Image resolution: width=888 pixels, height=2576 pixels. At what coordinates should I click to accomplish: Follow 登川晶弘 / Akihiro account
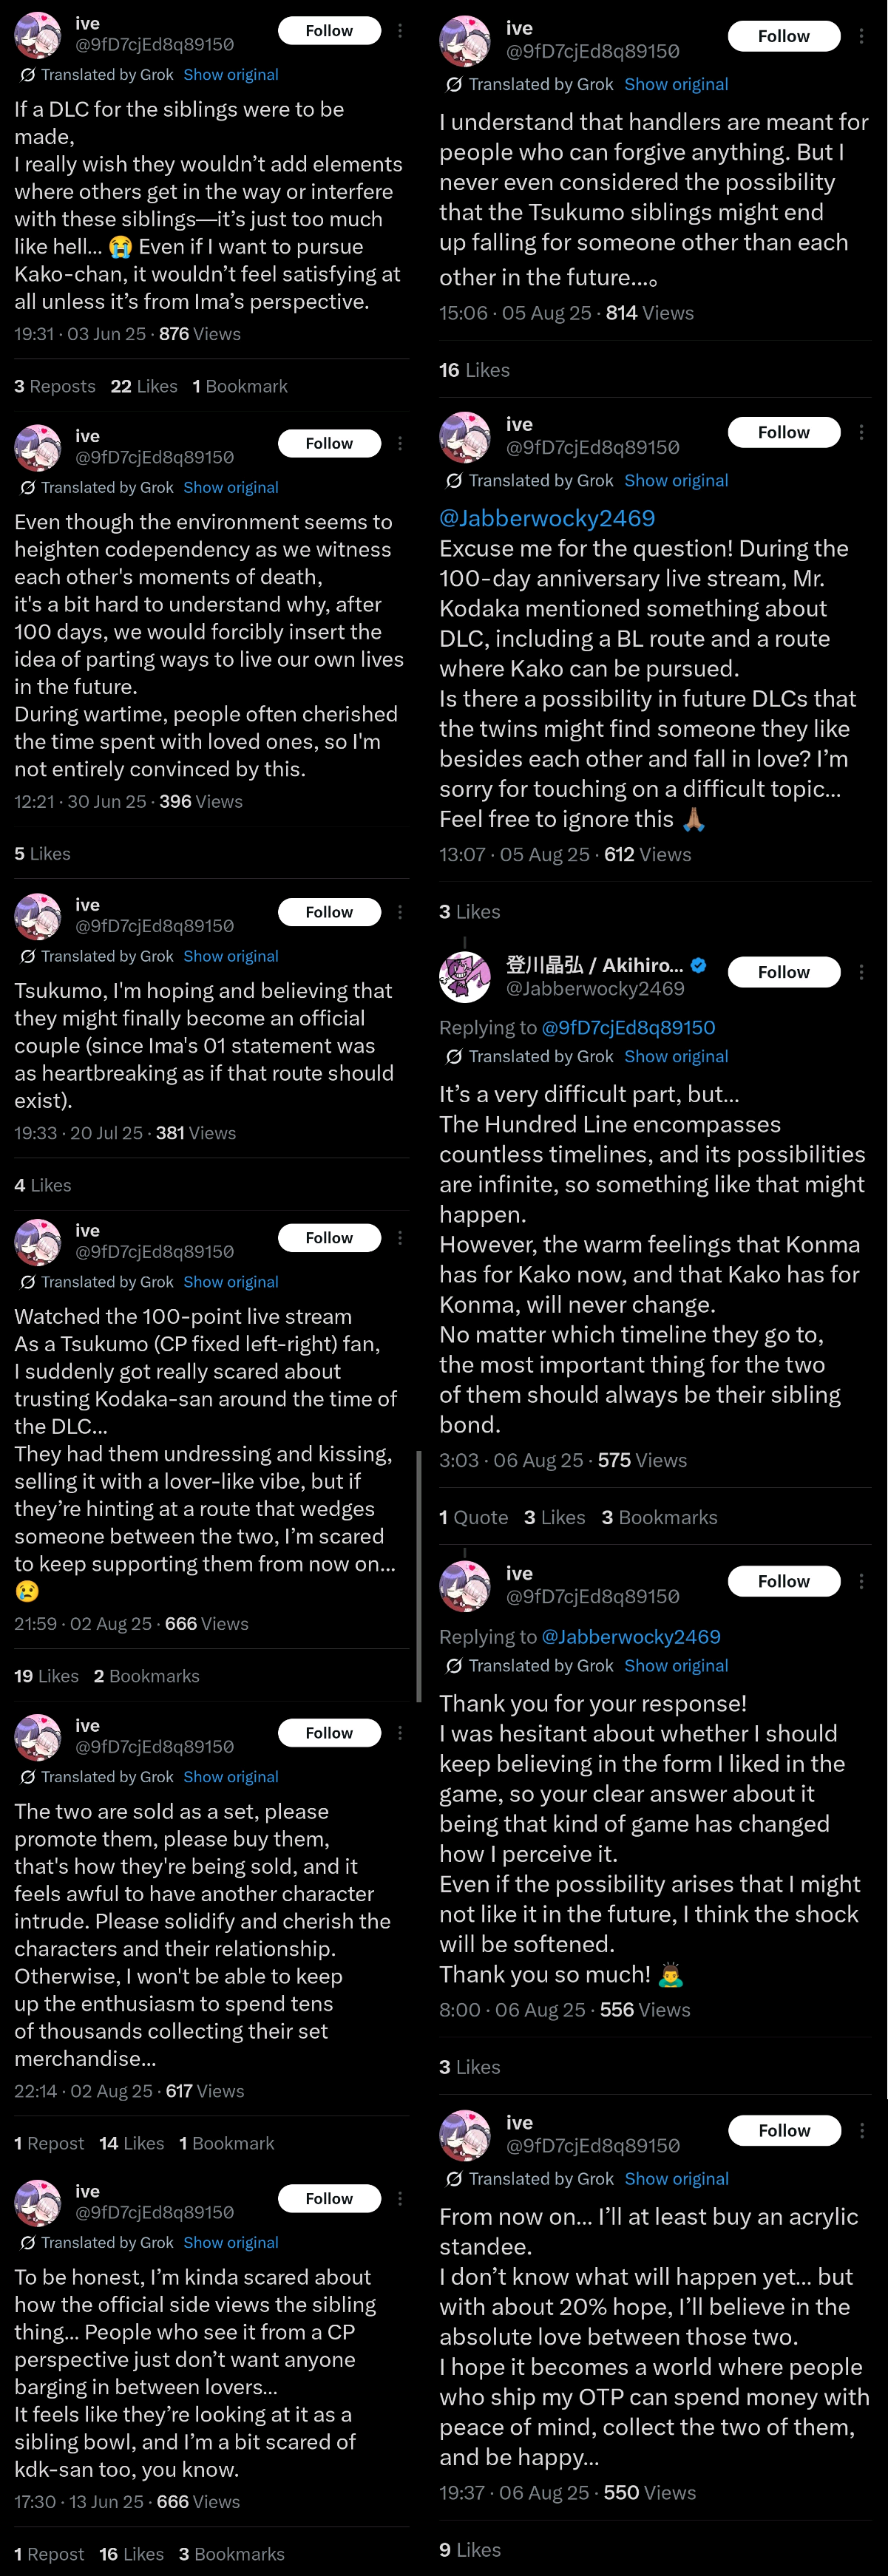784,972
